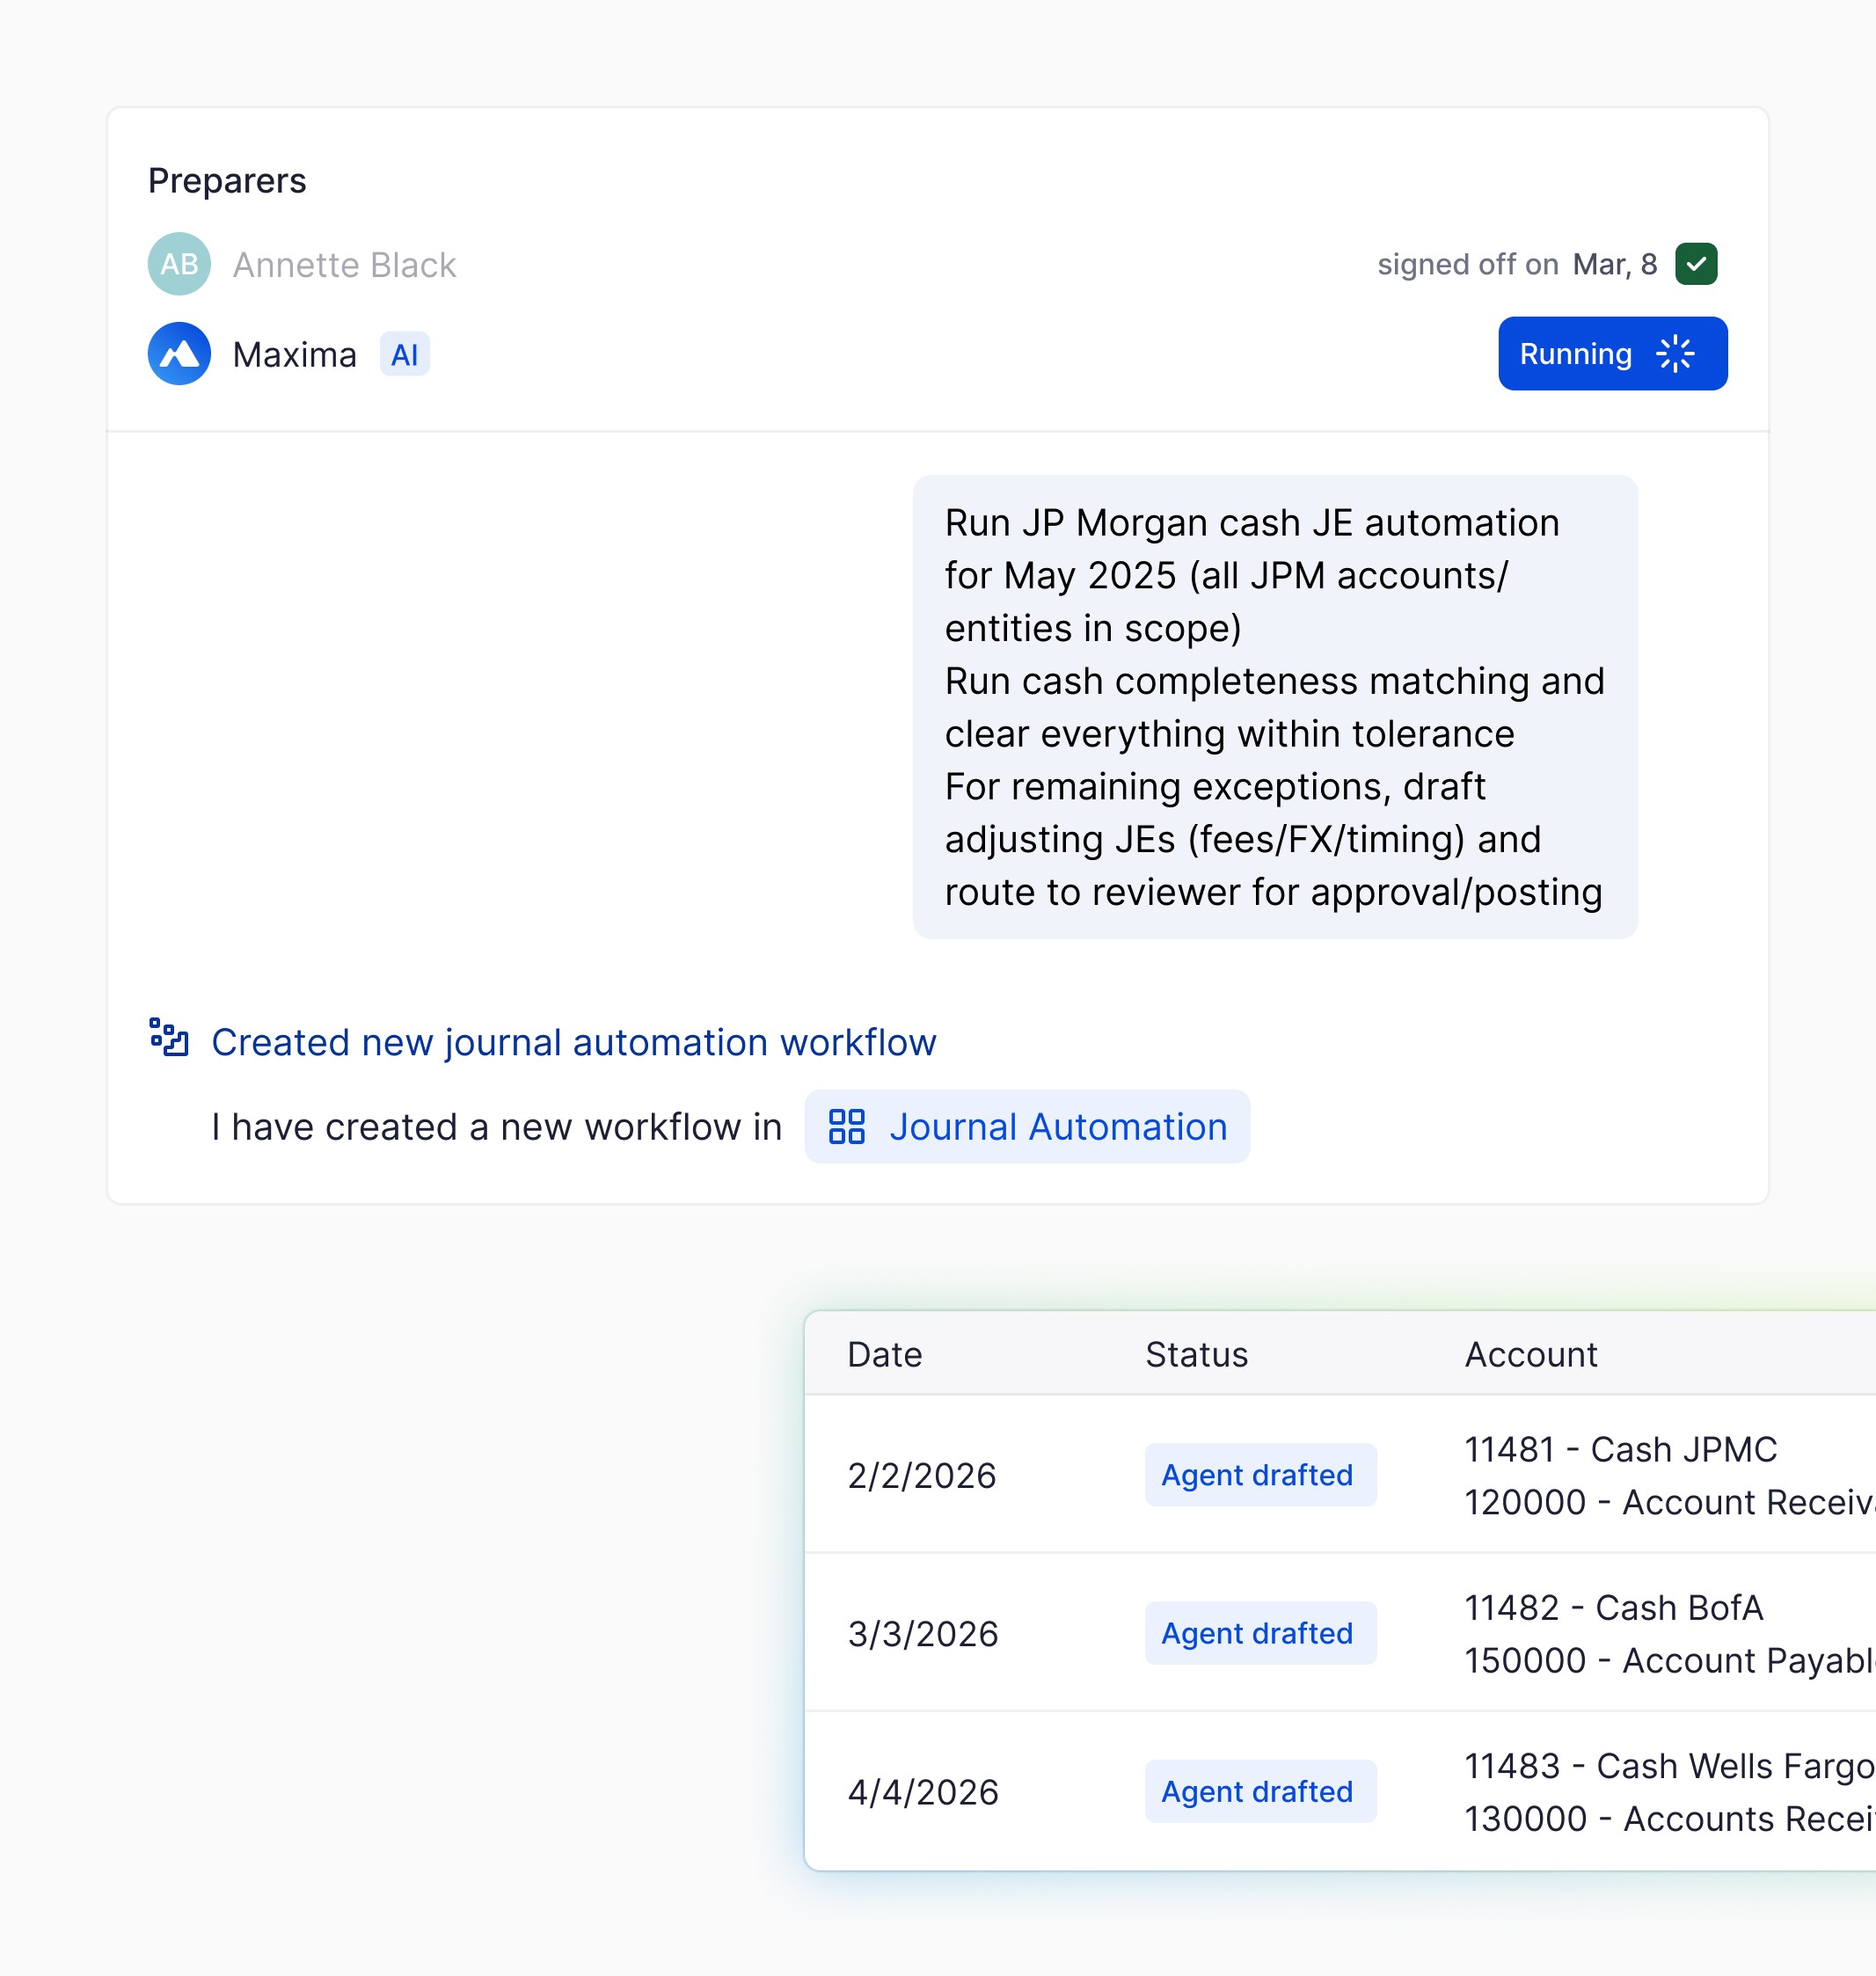Click the Annette Black AB avatar
The height and width of the screenshot is (1976, 1876).
(x=179, y=264)
